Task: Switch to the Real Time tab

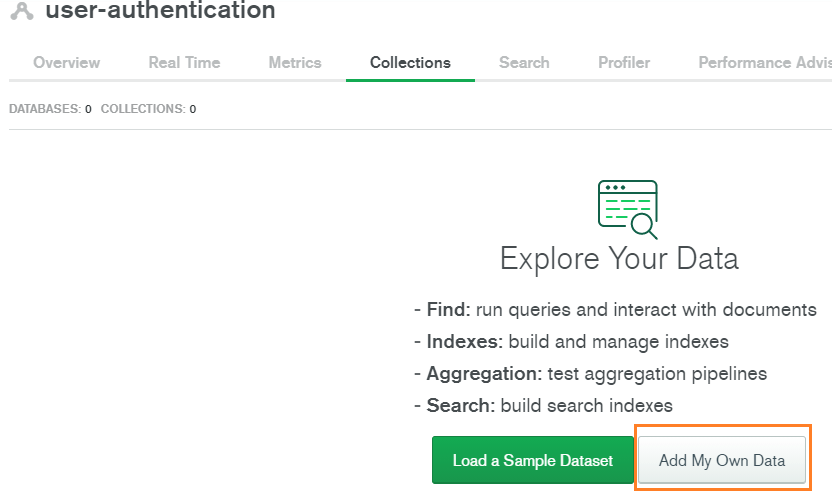Action: (184, 62)
